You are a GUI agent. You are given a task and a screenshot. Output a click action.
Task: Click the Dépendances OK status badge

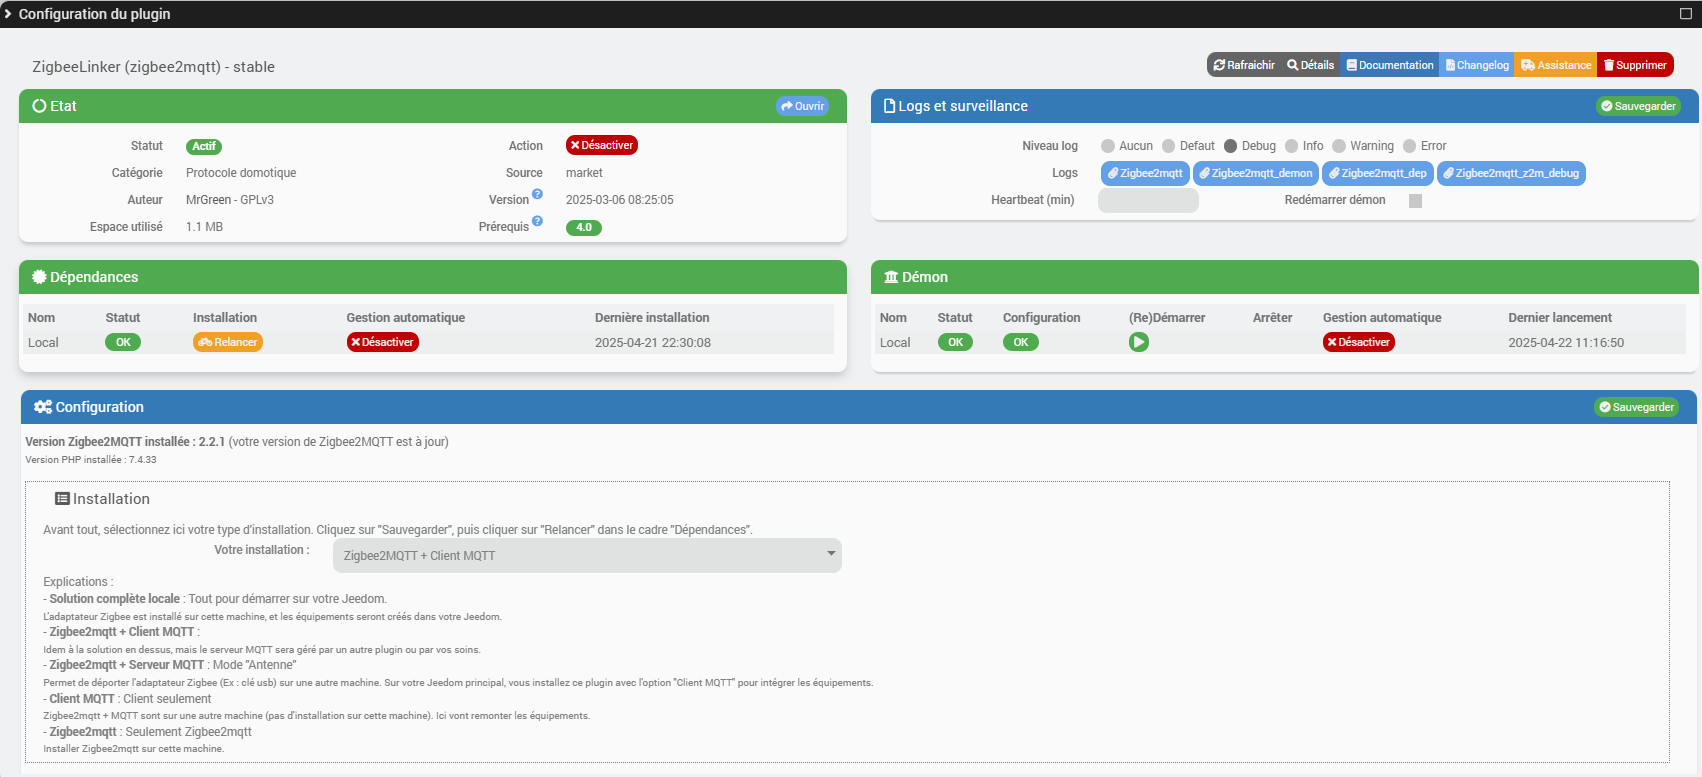click(123, 342)
